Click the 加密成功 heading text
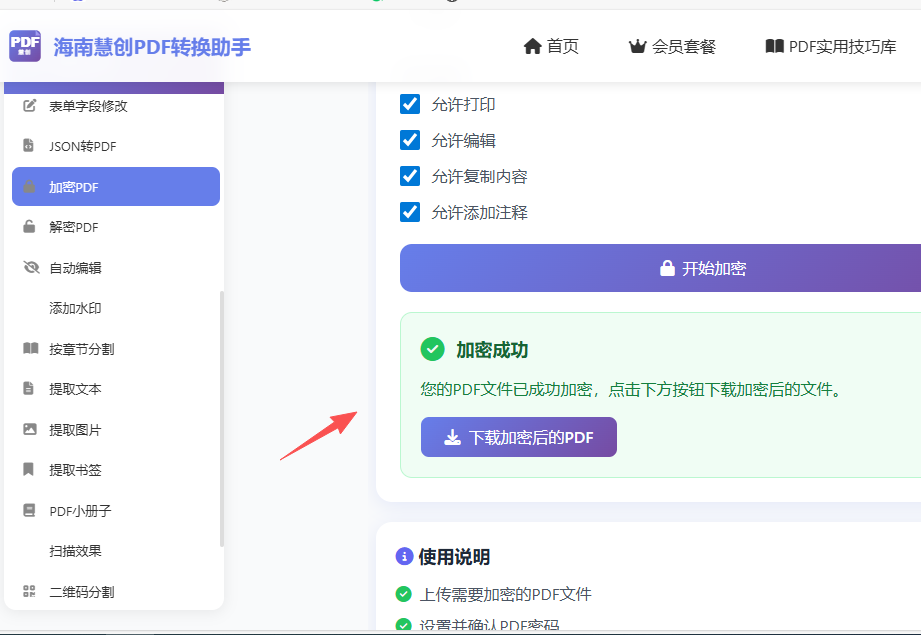Image resolution: width=921 pixels, height=635 pixels. (x=492, y=350)
